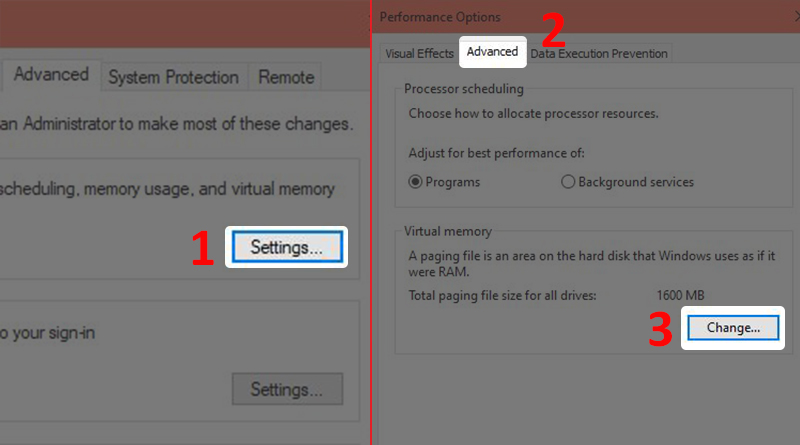The height and width of the screenshot is (445, 800).
Task: Click the lower Settings button under sign-in text
Action: coord(286,388)
